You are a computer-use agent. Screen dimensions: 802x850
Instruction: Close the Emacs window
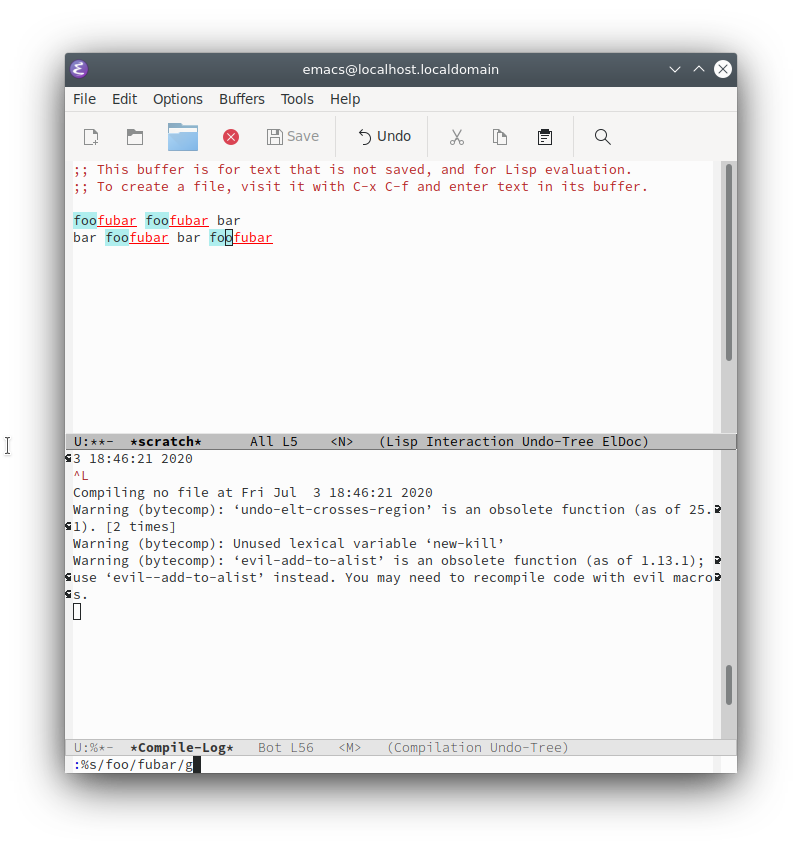coord(723,69)
